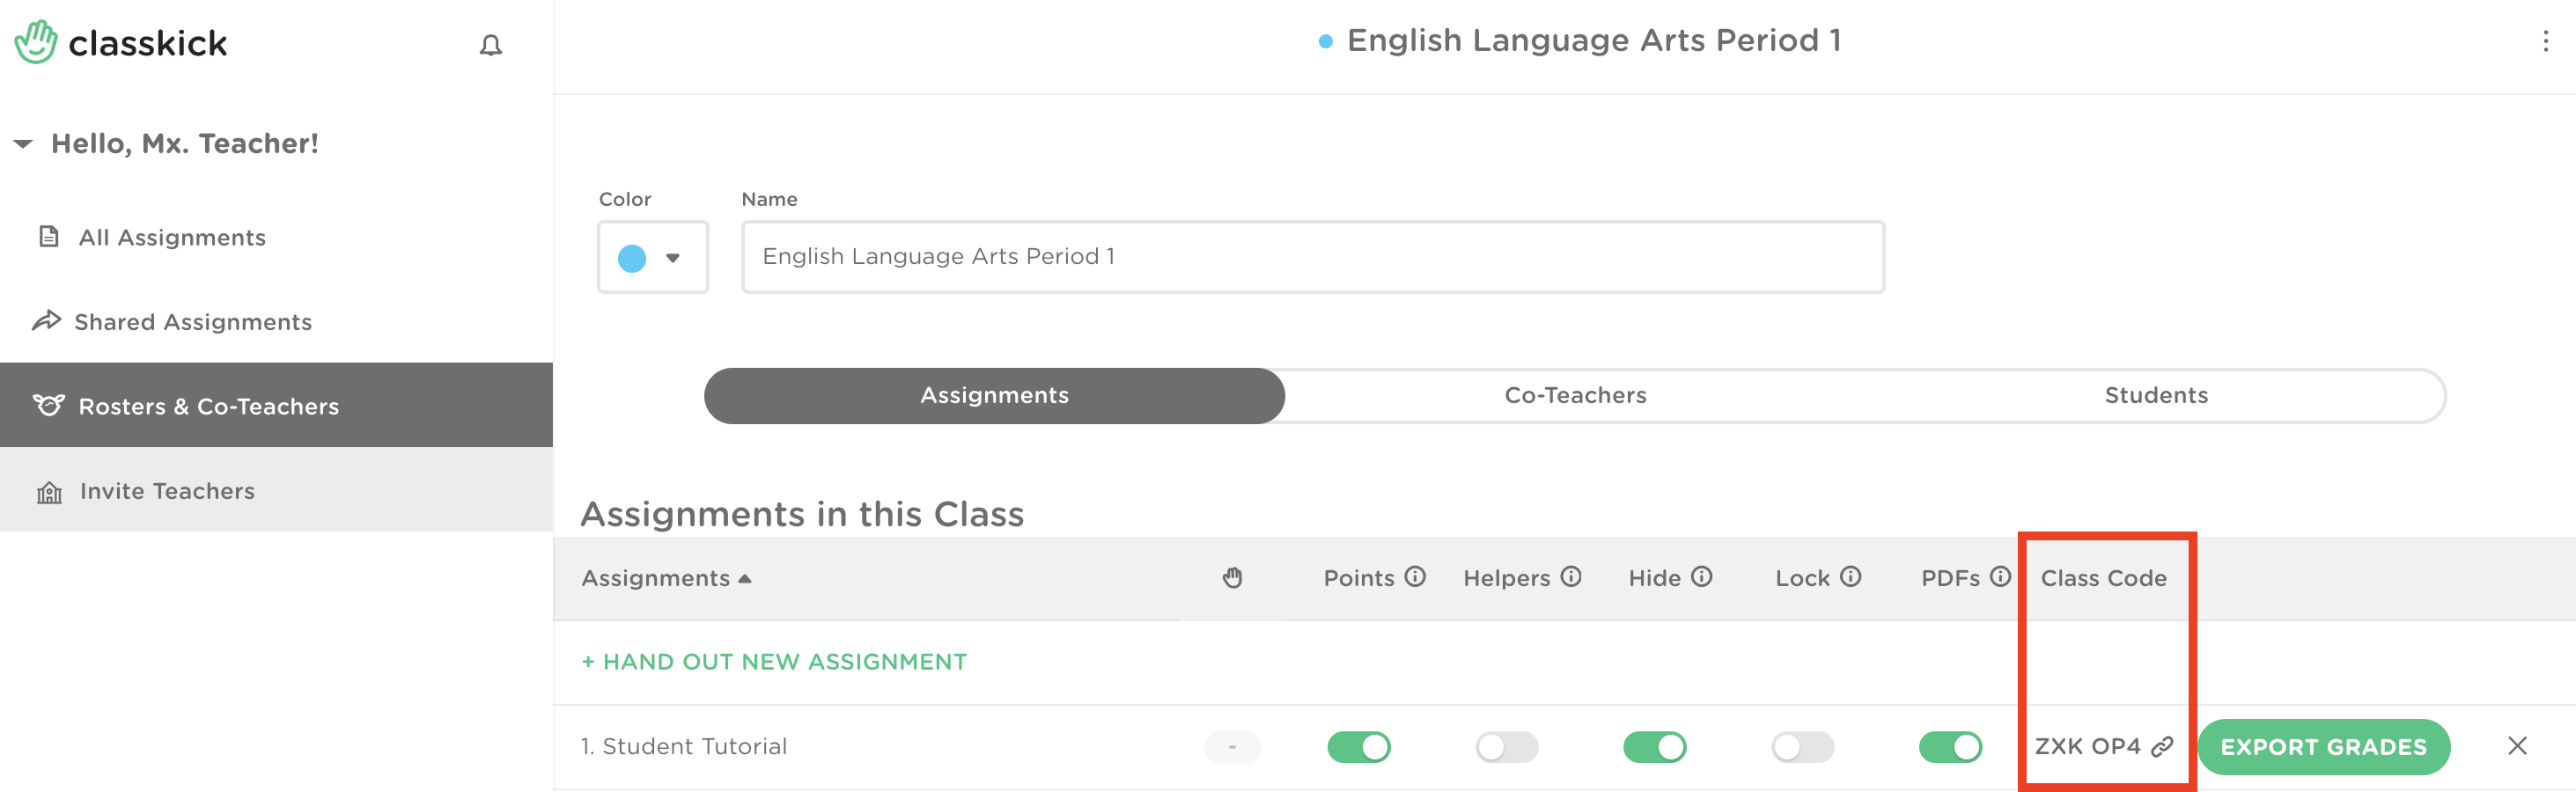Click the raised hand column icon
Screen dimensions: 2576x792
tap(1232, 578)
